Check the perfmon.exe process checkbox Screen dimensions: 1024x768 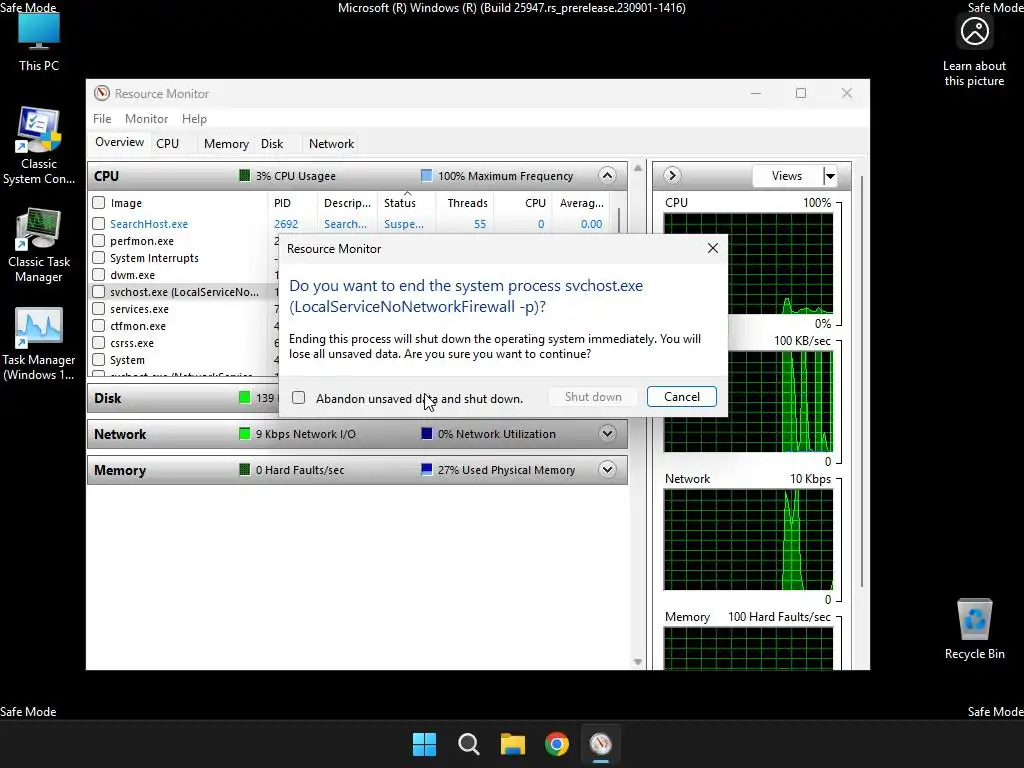99,240
